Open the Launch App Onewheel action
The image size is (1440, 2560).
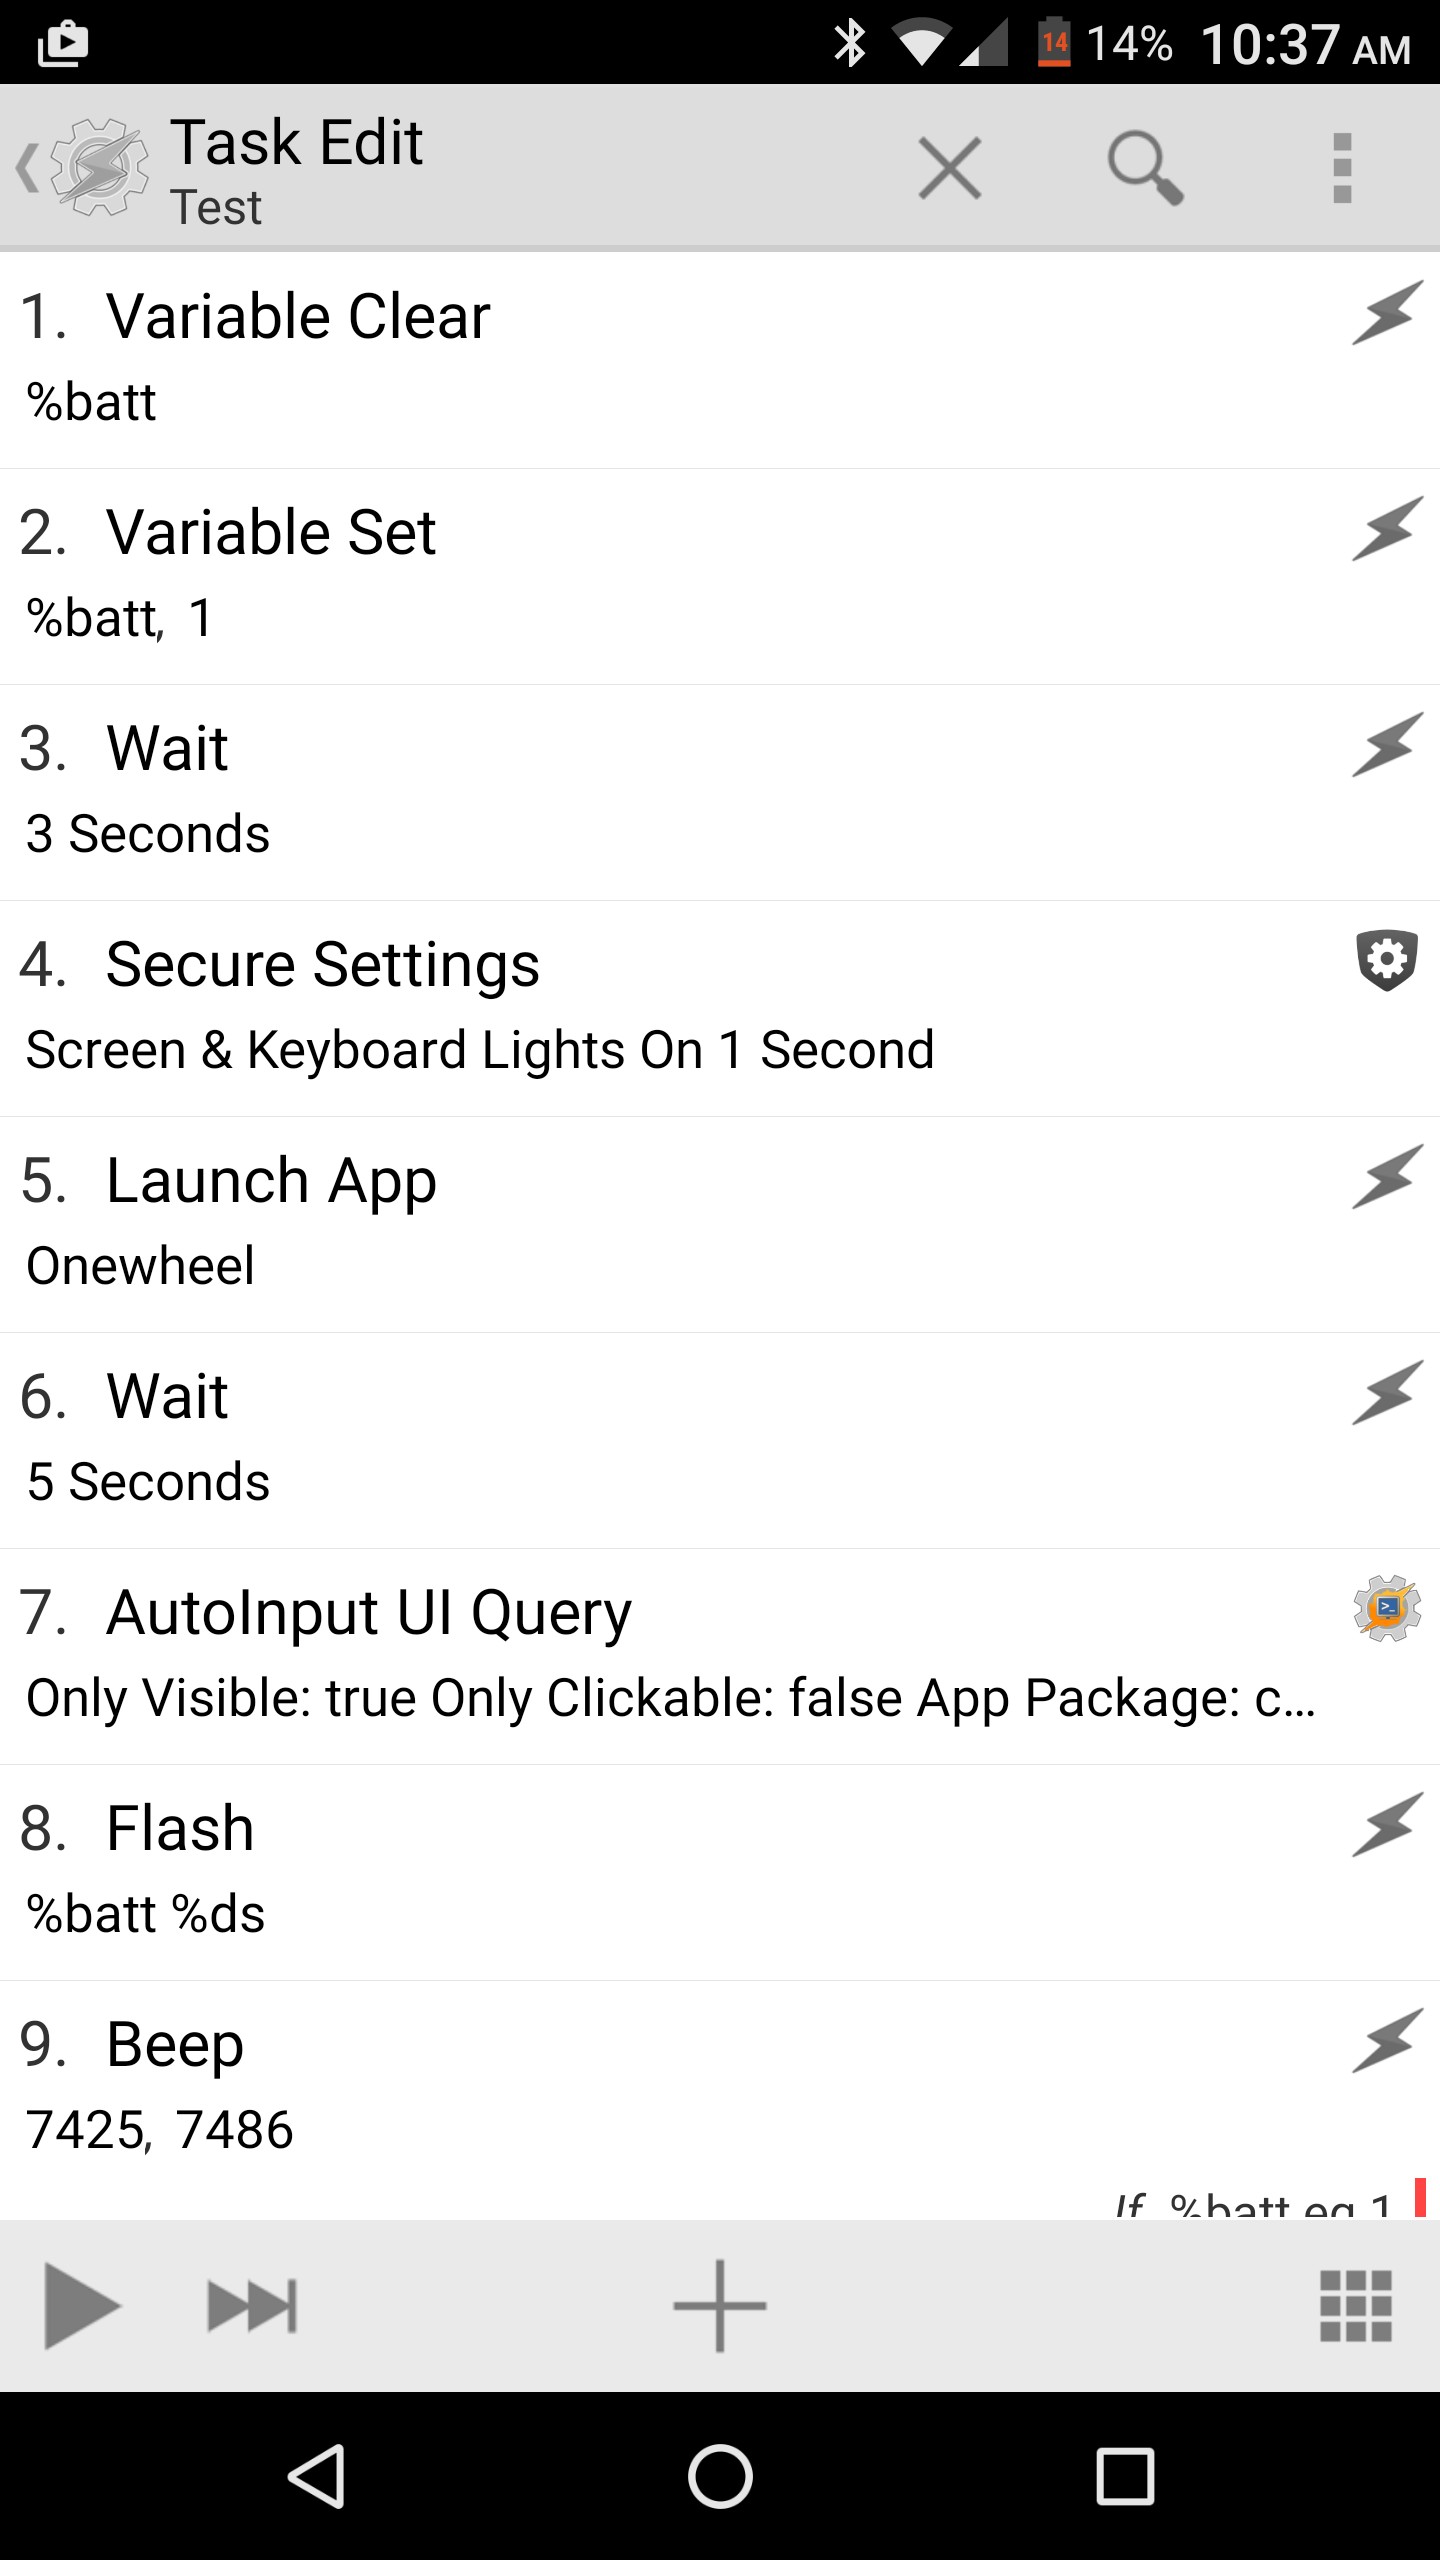[600, 1224]
